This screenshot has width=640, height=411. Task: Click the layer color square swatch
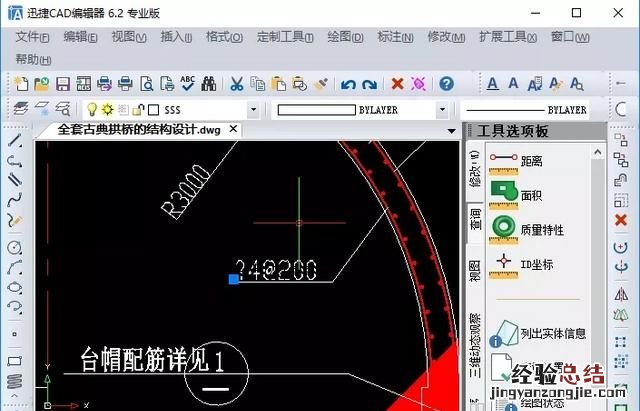point(153,110)
